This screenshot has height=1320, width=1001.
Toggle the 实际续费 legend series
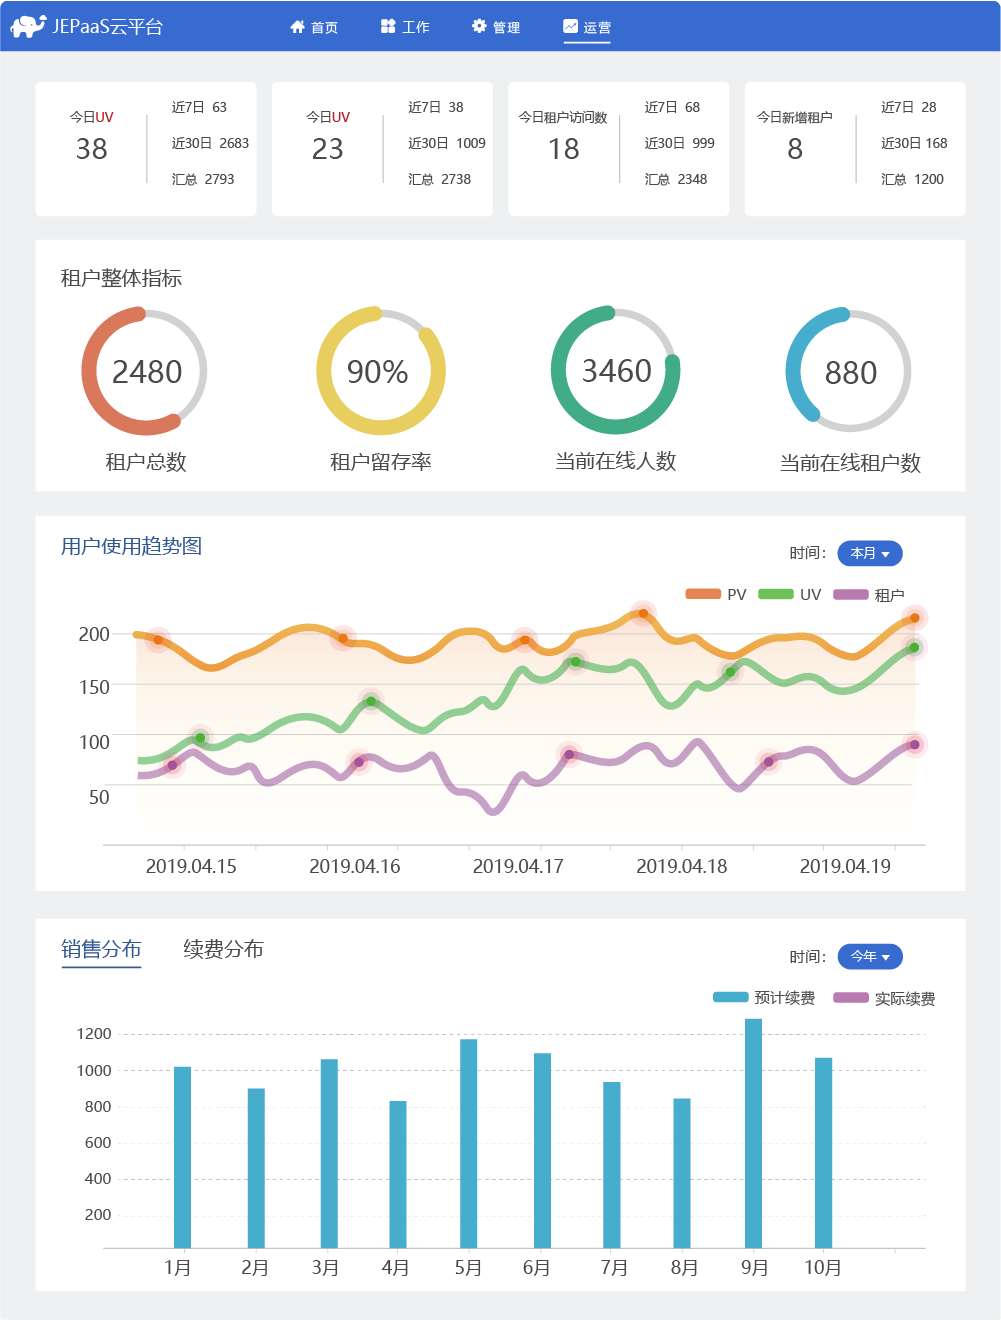pos(884,998)
